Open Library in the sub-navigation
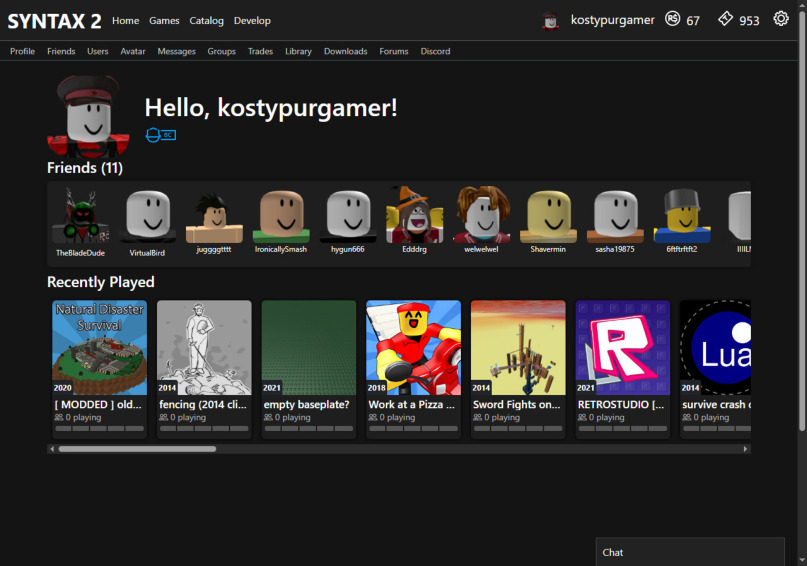 [x=299, y=51]
